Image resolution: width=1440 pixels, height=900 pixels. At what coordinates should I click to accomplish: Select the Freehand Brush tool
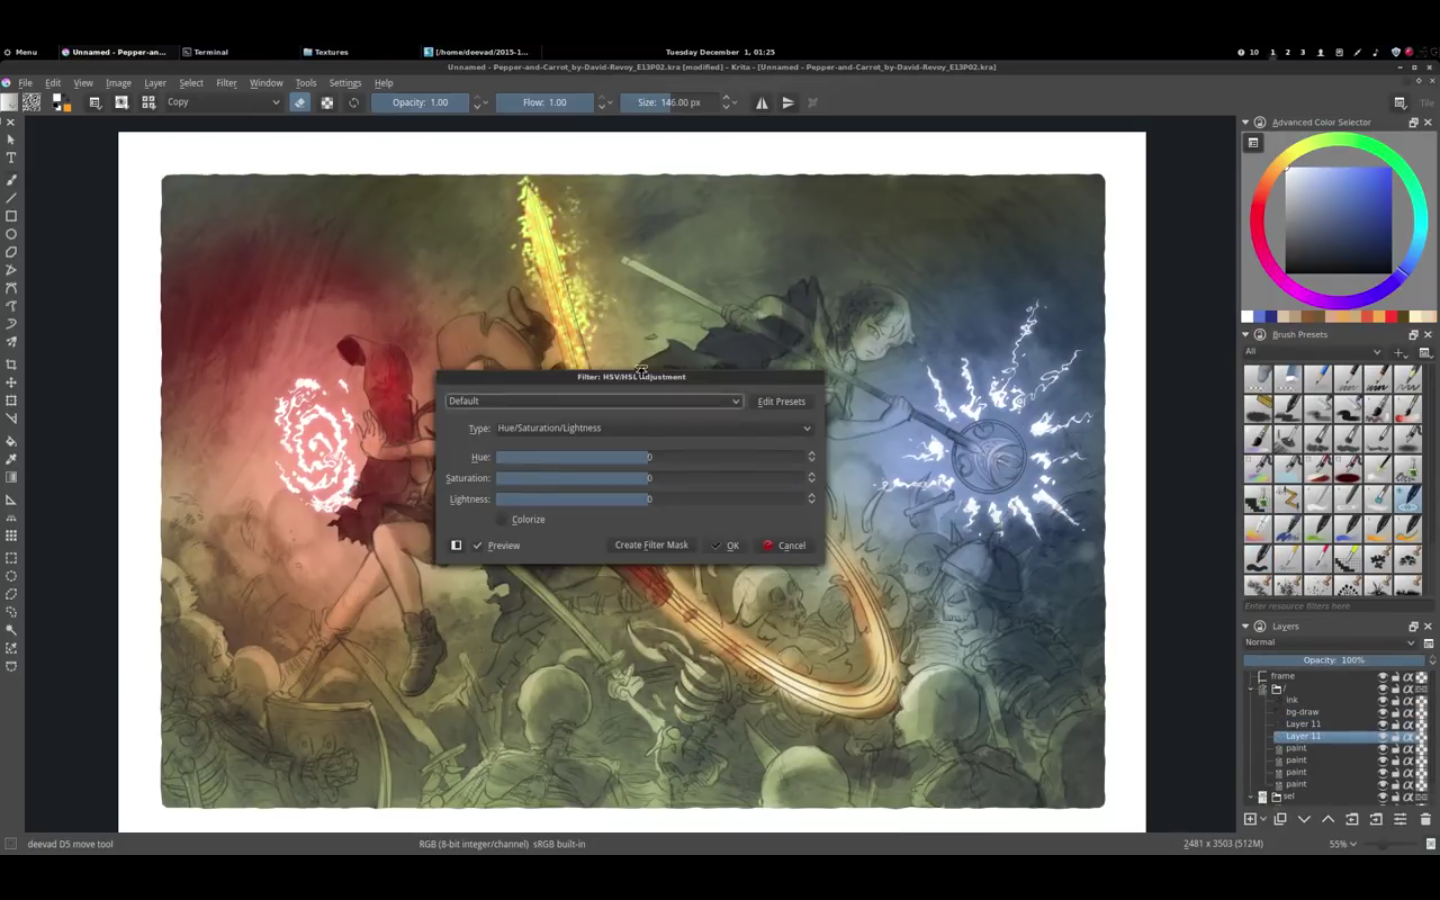[x=11, y=180]
